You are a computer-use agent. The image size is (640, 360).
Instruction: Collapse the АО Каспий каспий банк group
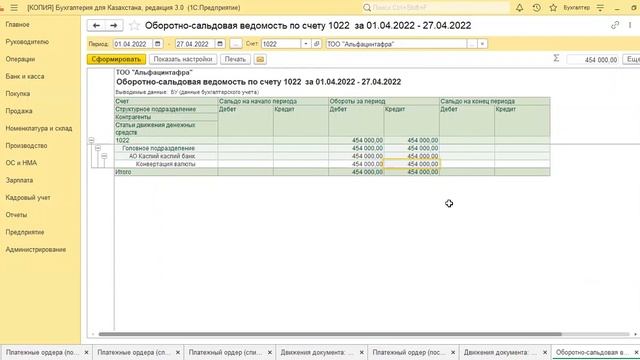(104, 156)
